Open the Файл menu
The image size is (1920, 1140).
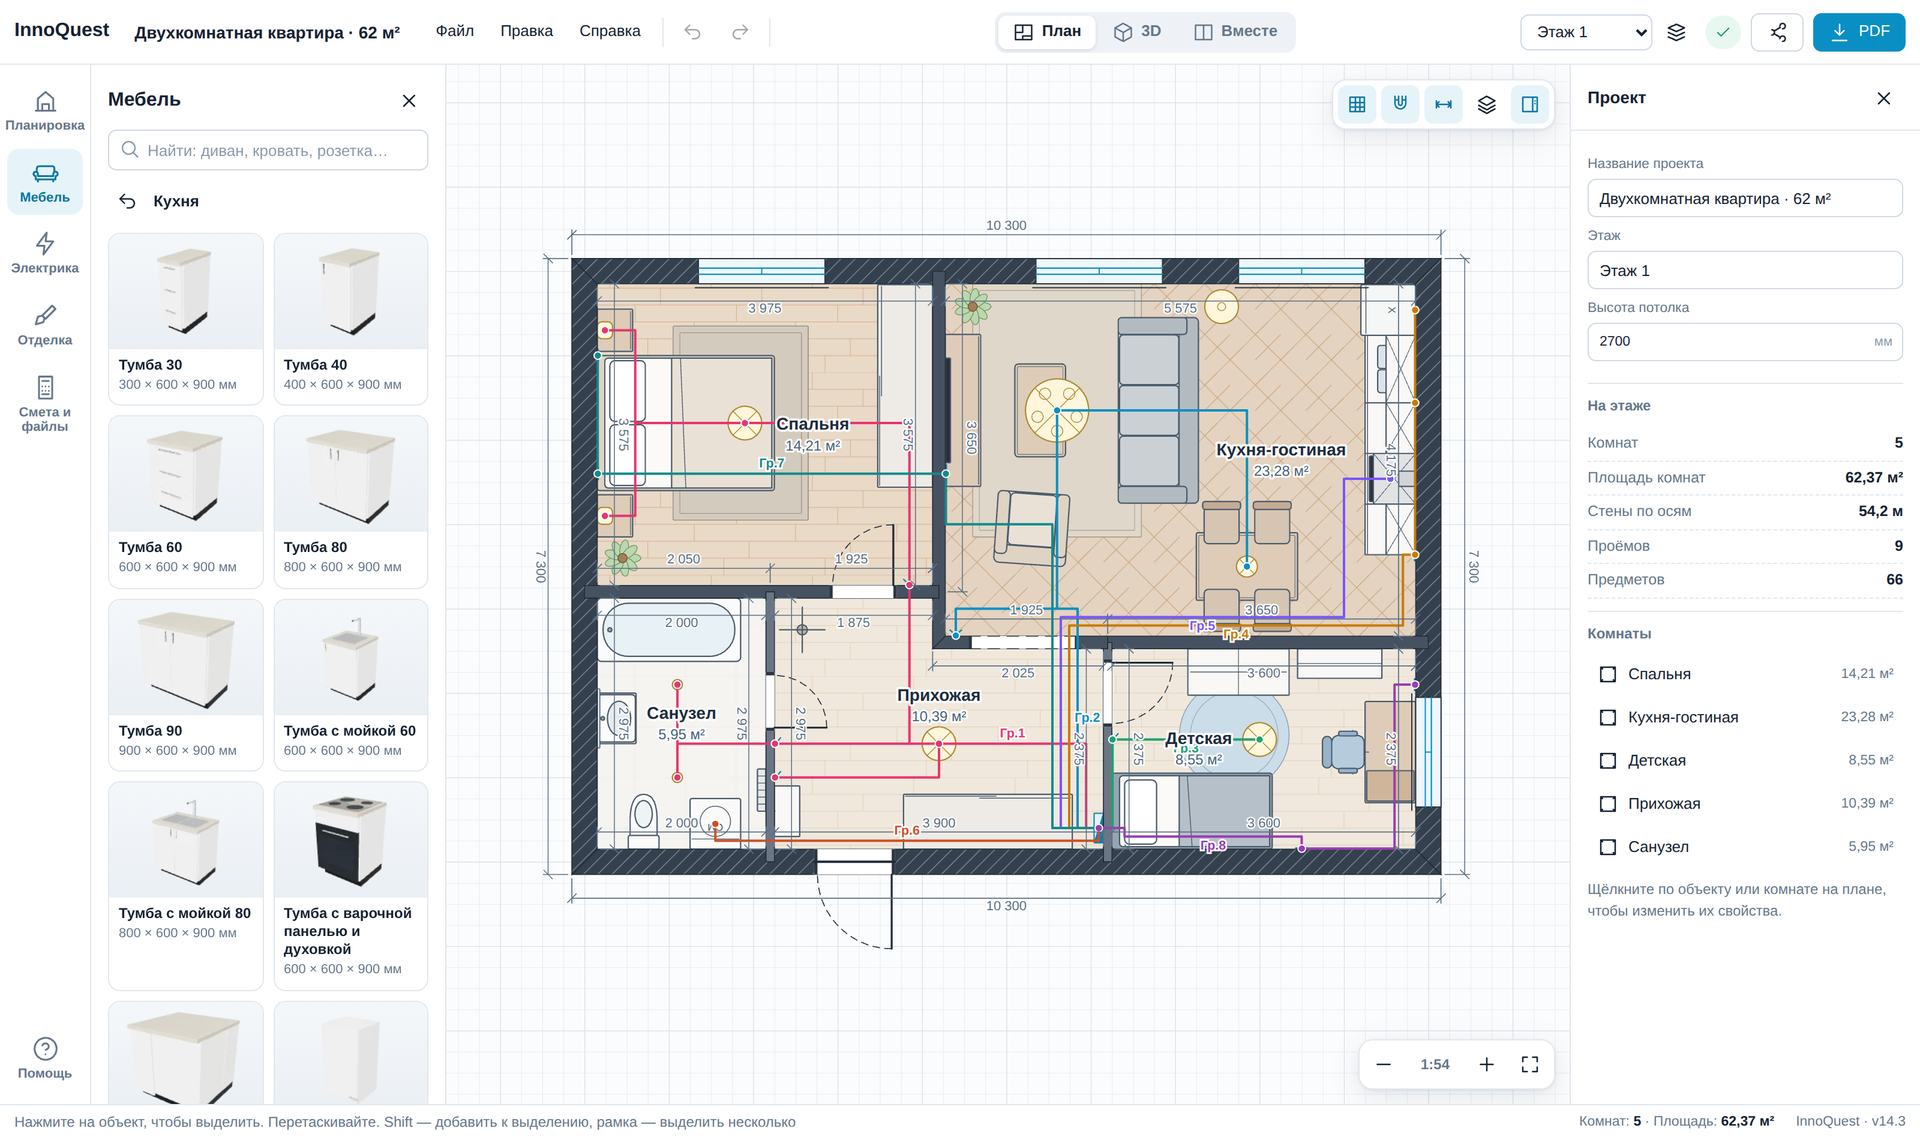tap(455, 31)
